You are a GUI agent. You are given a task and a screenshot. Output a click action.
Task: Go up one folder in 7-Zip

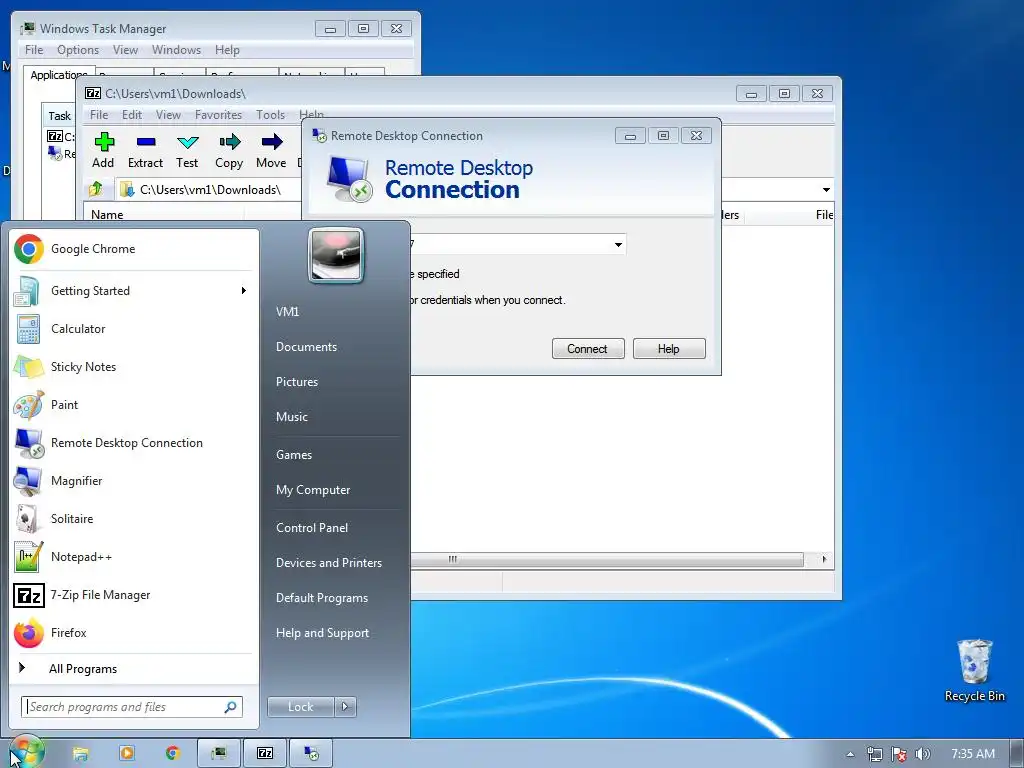[x=96, y=189]
